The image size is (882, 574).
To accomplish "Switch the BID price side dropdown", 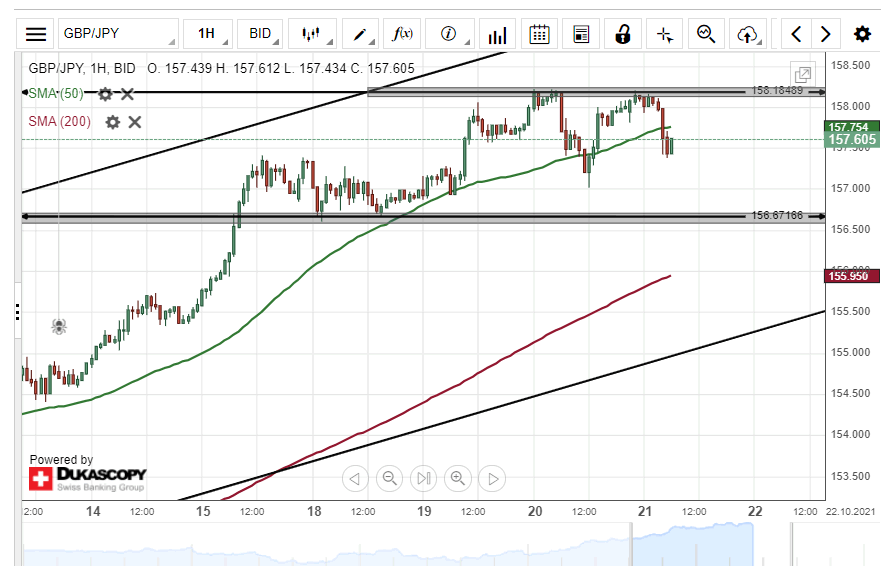I will tap(260, 34).
